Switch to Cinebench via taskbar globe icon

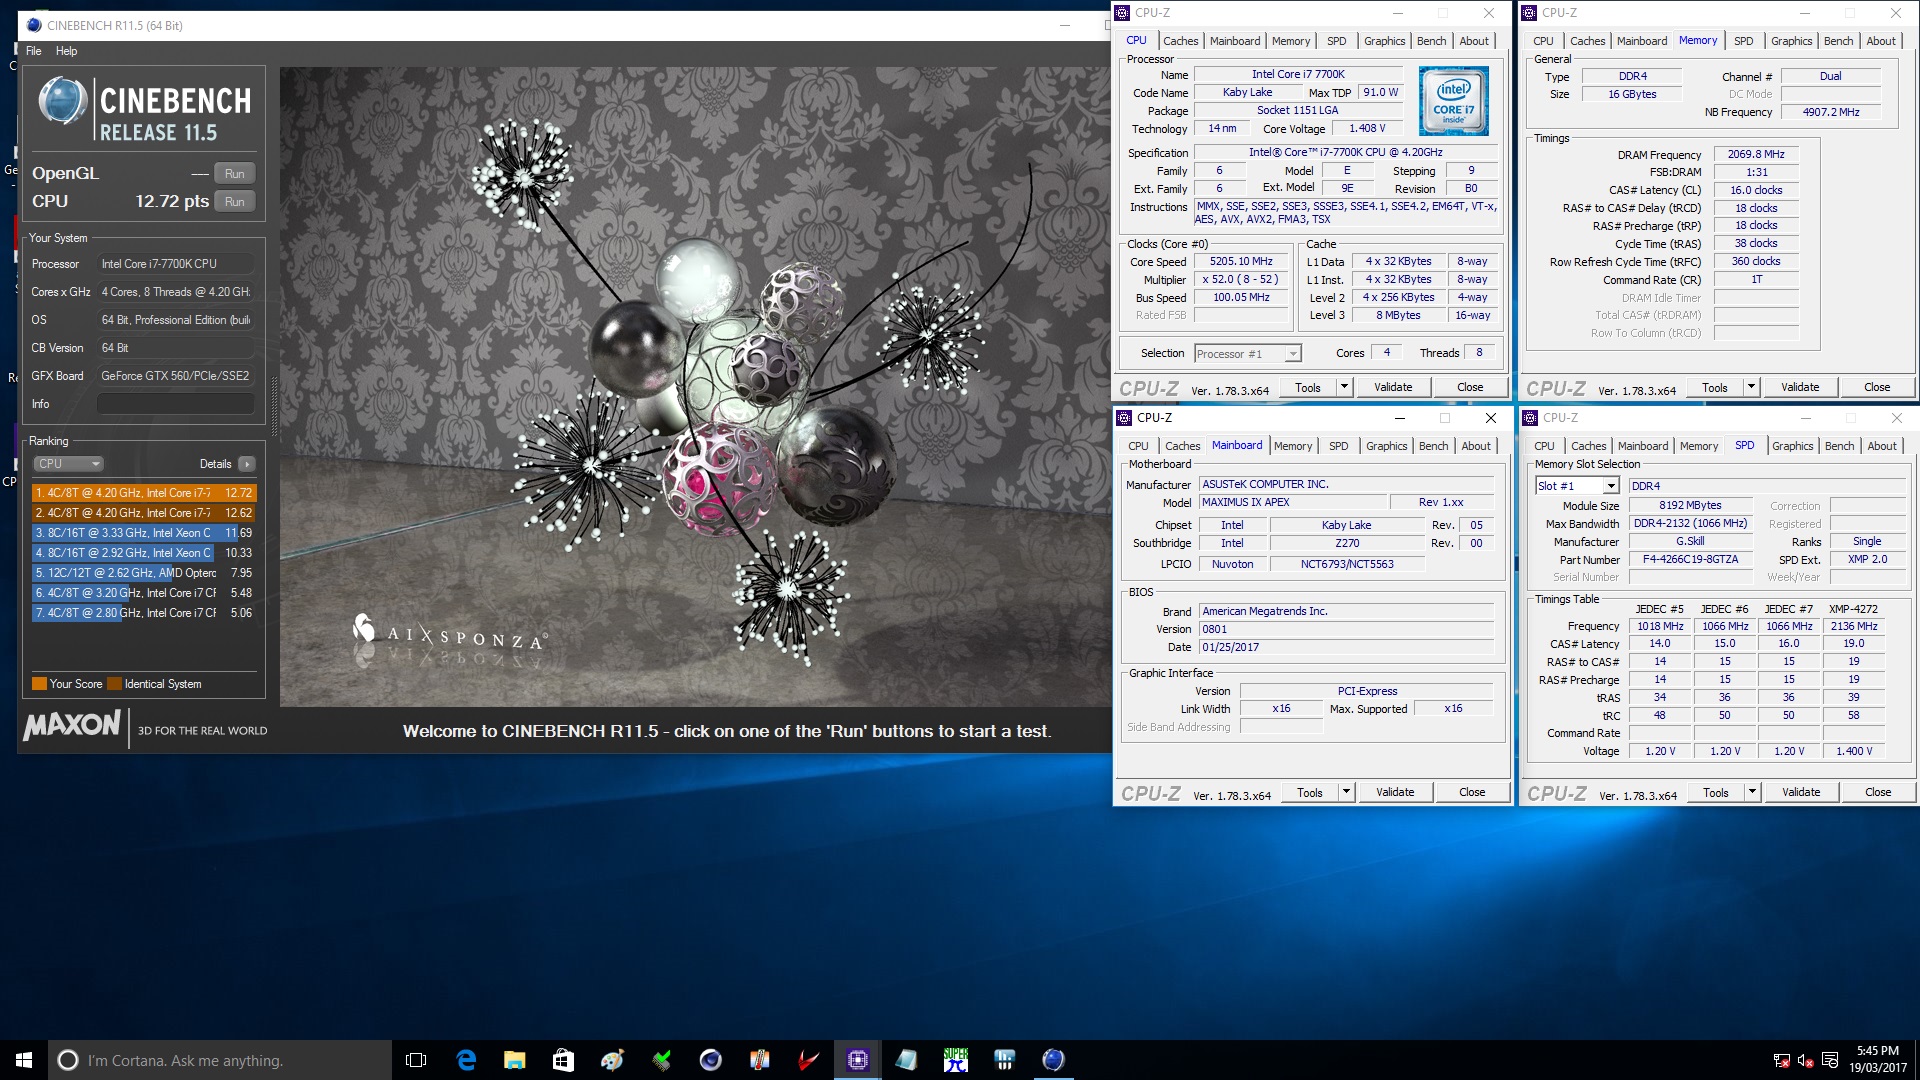1053,1060
